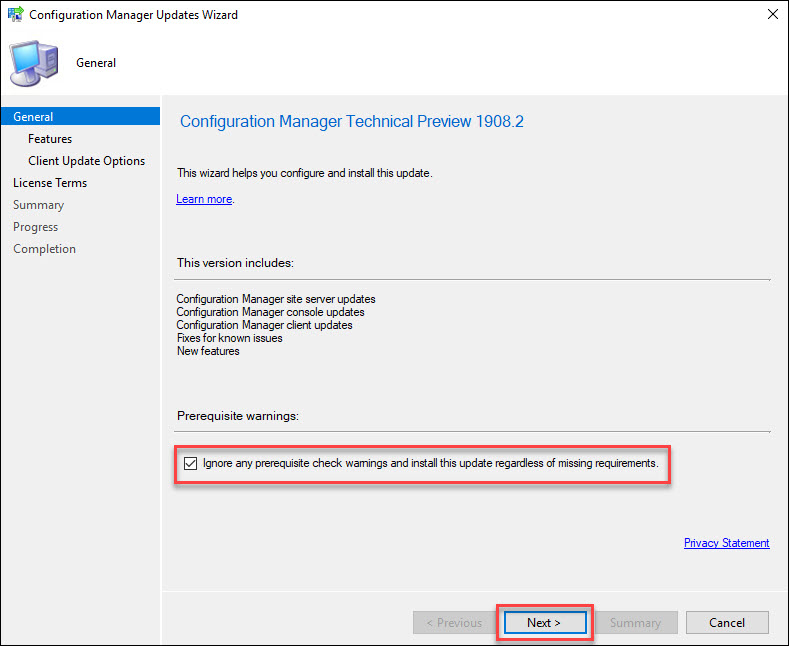Click the disabled Previous button
This screenshot has width=789, height=646.
click(454, 622)
